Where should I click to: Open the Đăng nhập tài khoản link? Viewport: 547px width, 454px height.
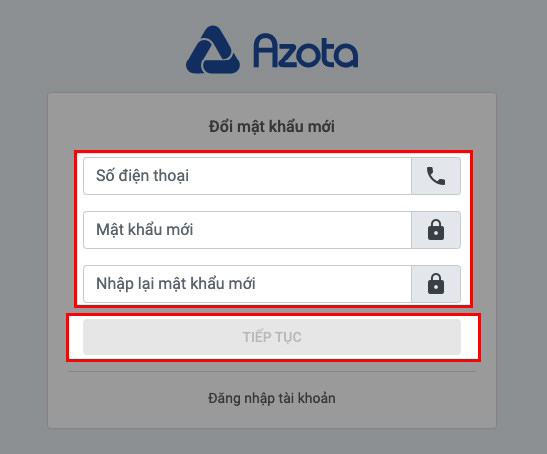(x=272, y=398)
